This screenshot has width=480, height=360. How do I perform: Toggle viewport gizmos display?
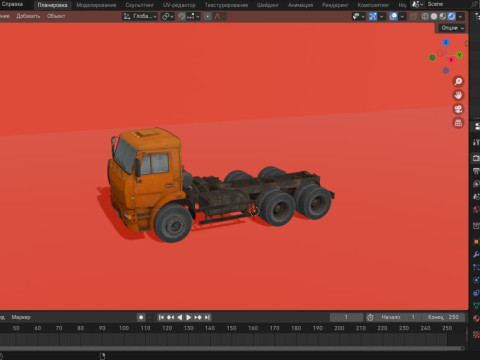click(x=373, y=16)
